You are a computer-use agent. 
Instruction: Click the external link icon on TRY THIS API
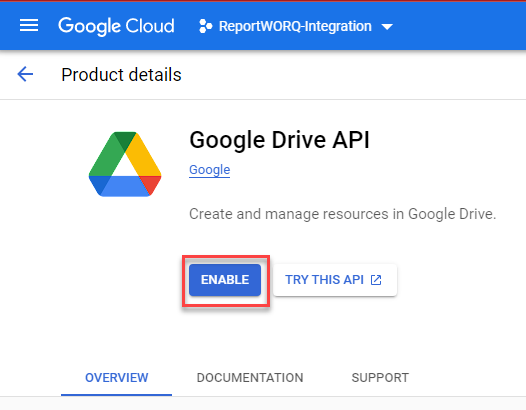coord(376,280)
